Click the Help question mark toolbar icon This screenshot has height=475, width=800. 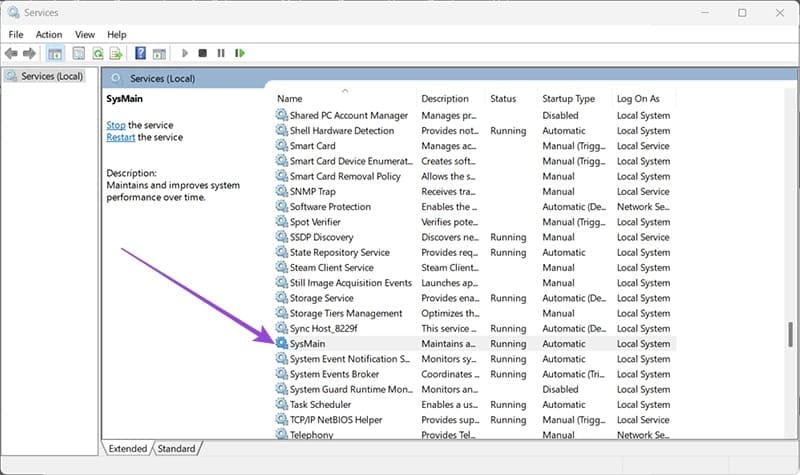[141, 53]
